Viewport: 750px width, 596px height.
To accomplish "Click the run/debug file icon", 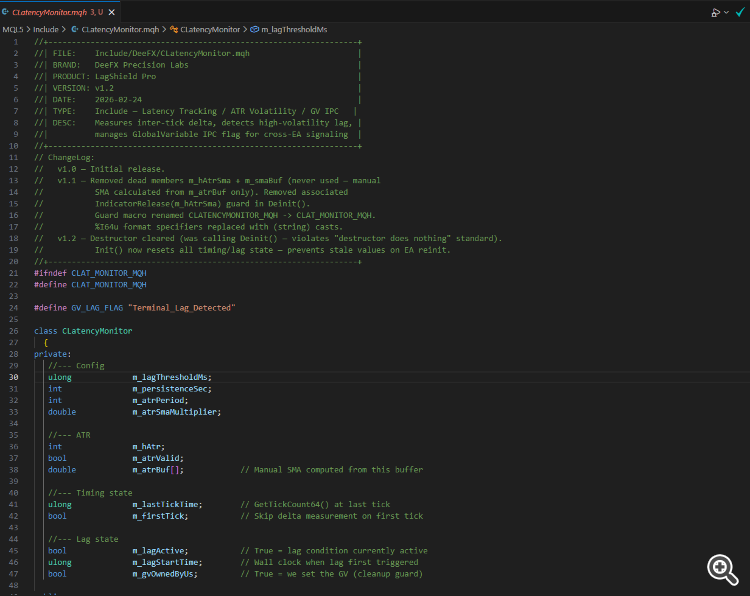I will tap(714, 13).
